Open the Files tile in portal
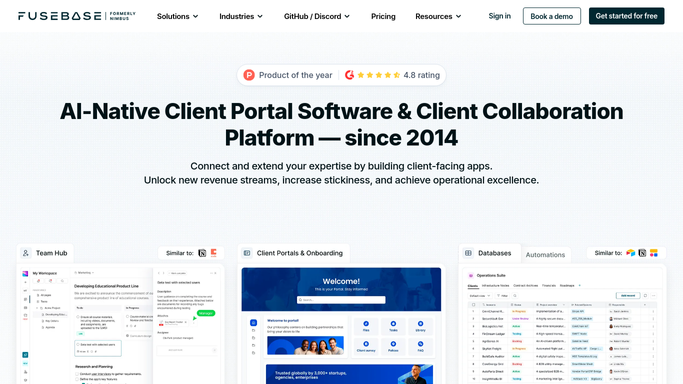 [366, 326]
